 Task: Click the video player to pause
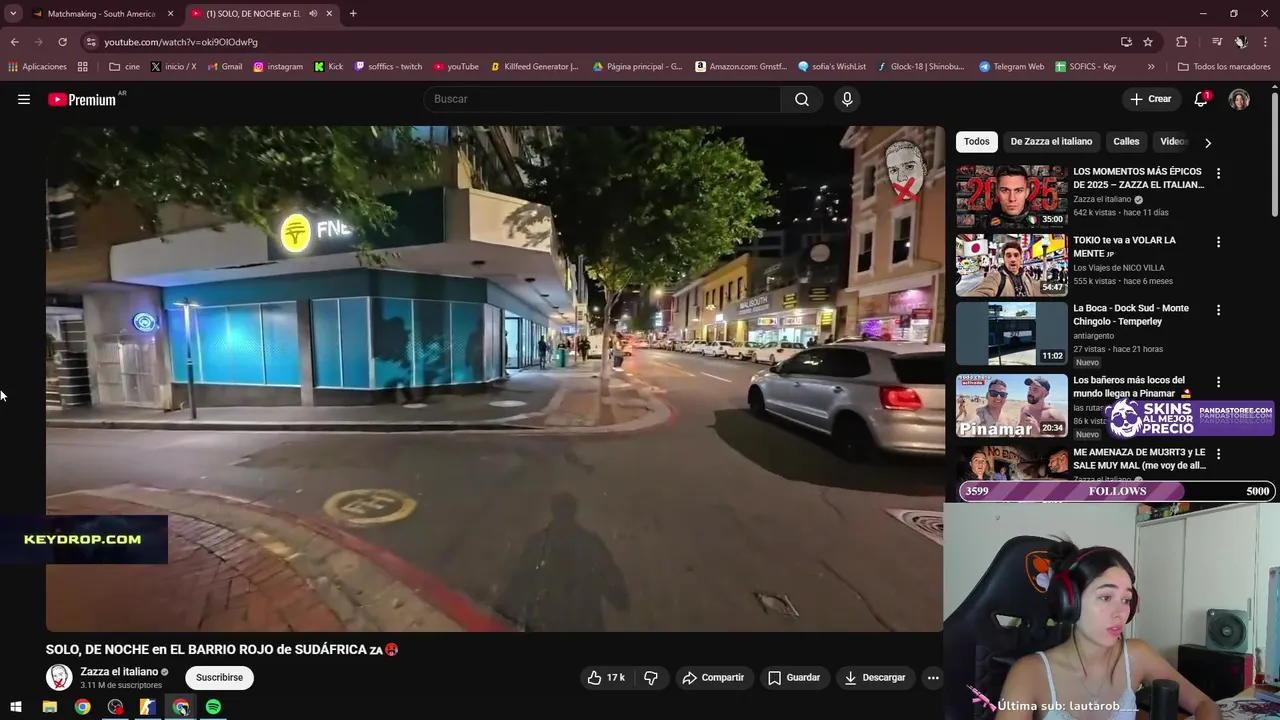tap(495, 379)
